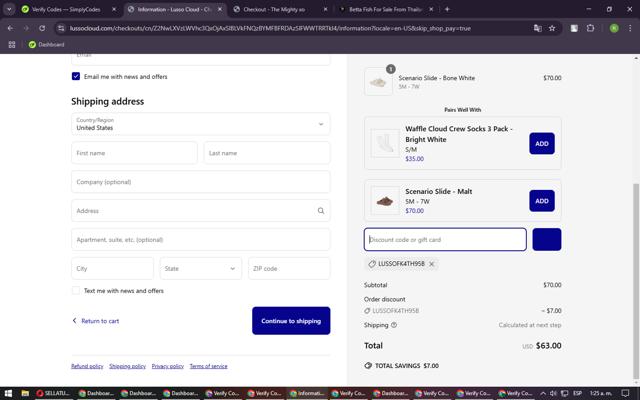The width and height of the screenshot is (640, 400).
Task: Click the Discount code or gift card field
Action: 445,240
